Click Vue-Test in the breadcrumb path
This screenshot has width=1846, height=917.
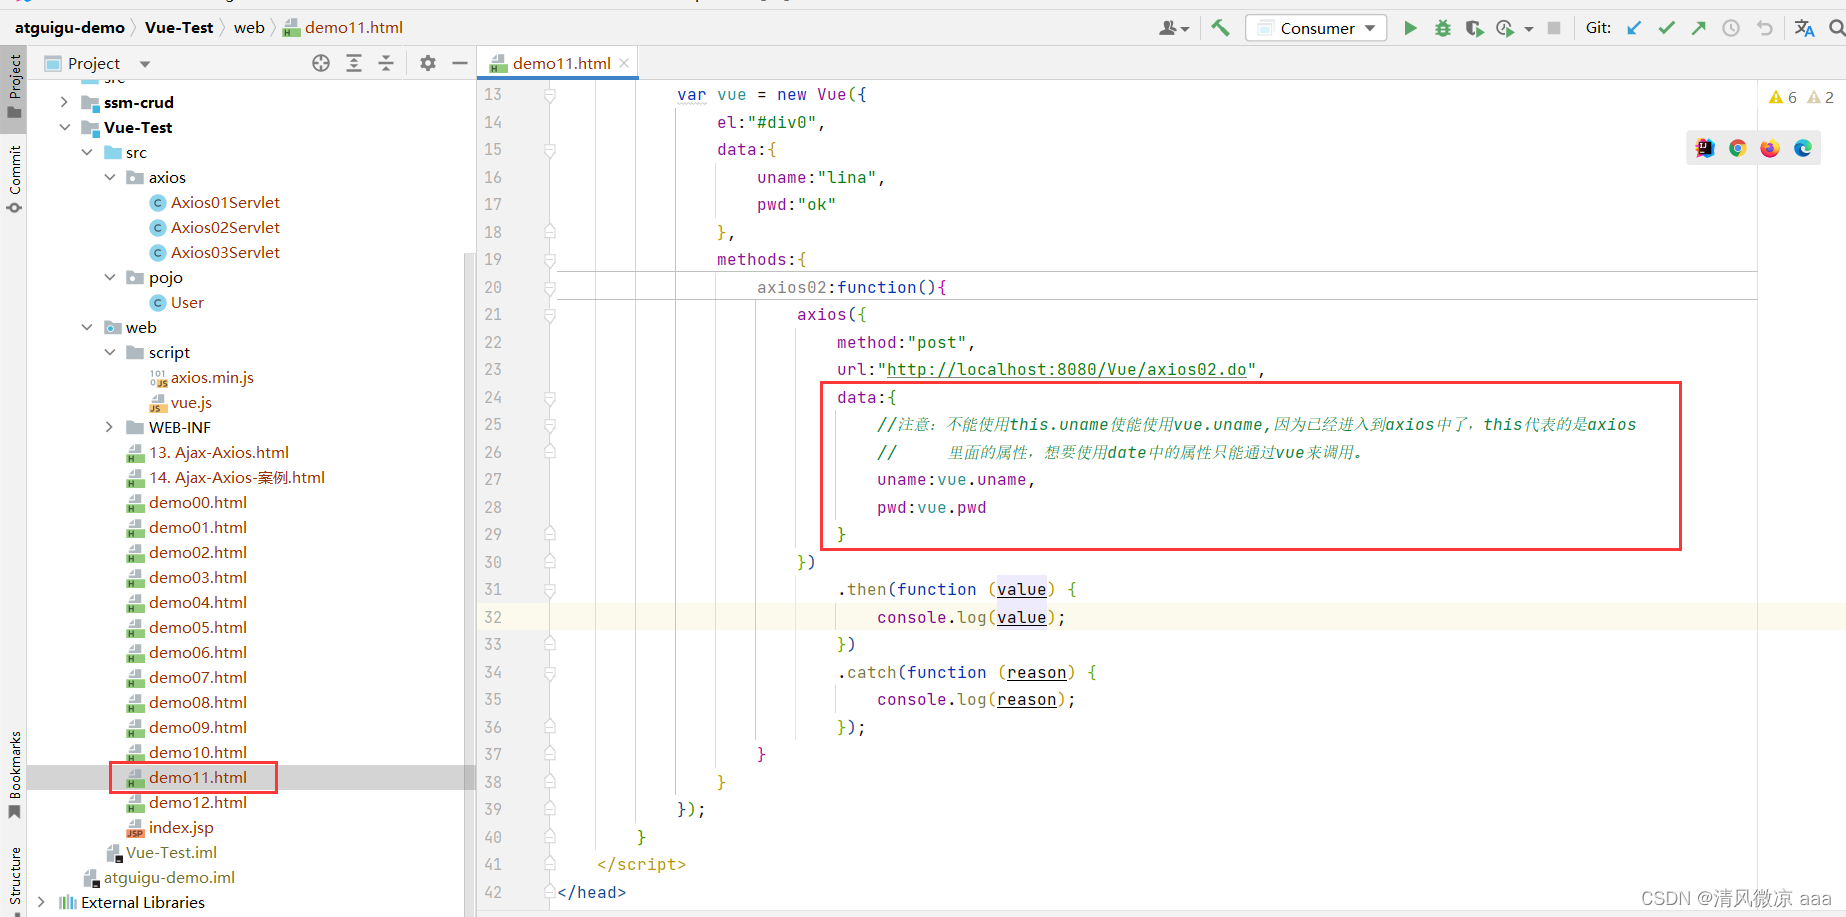[x=179, y=27]
